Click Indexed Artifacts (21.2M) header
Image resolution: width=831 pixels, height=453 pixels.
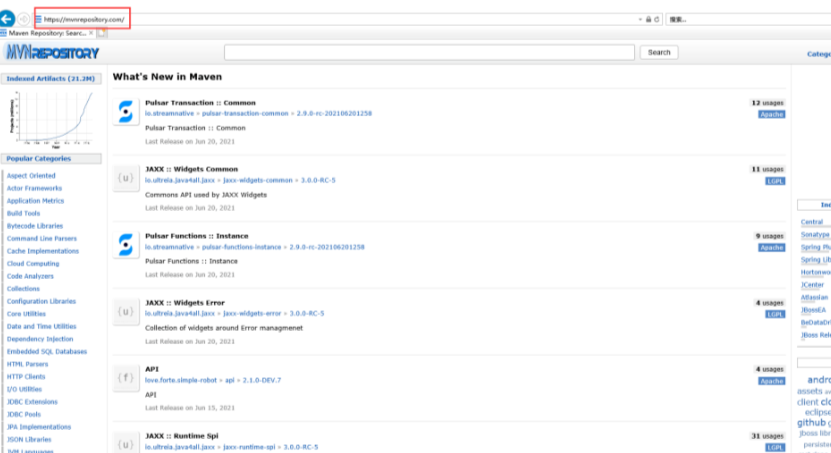pyautogui.click(x=51, y=78)
